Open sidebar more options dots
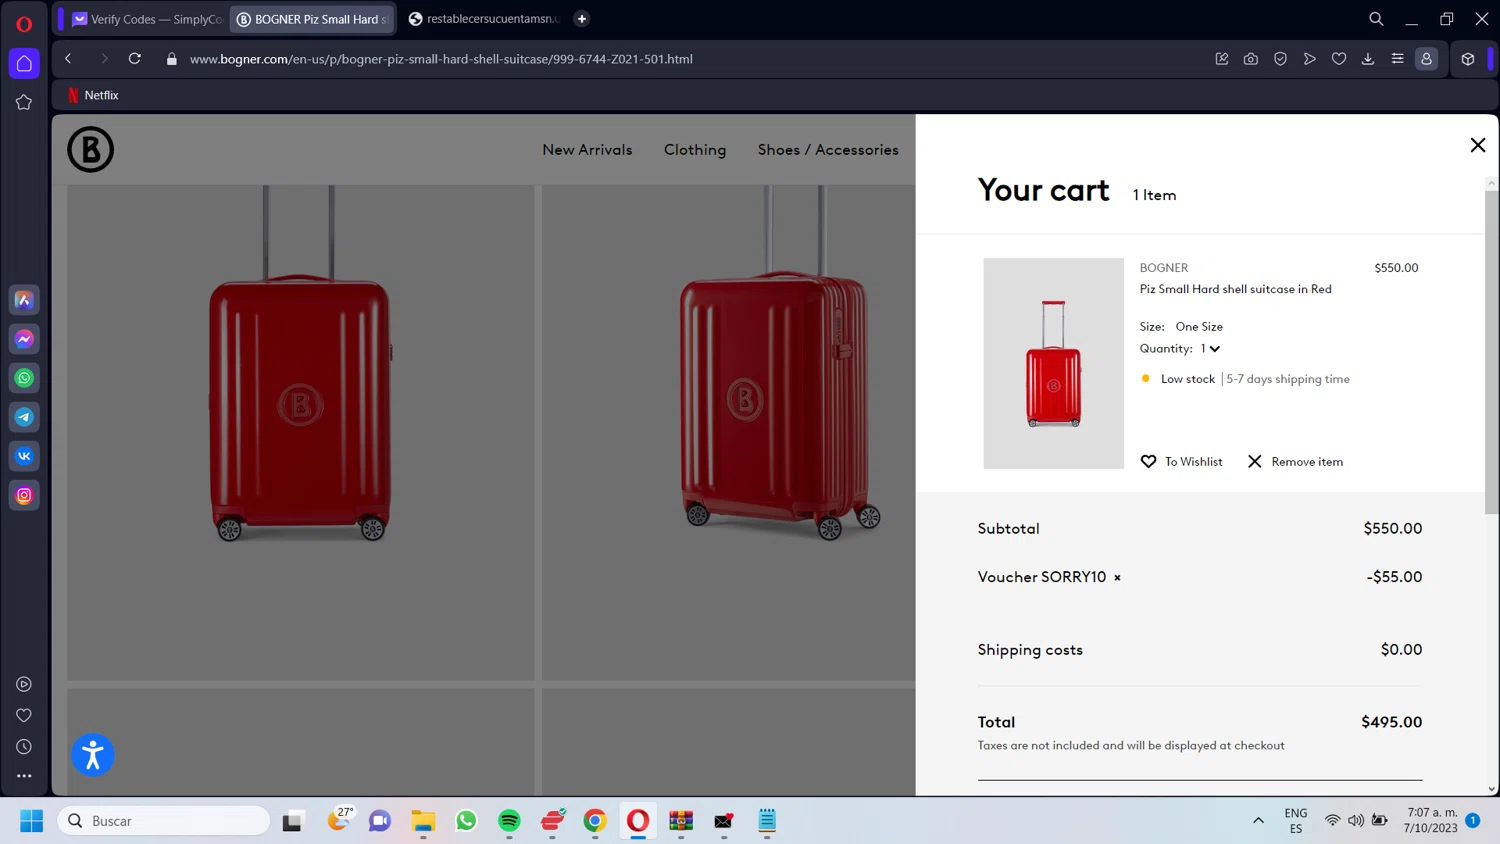 coord(24,776)
